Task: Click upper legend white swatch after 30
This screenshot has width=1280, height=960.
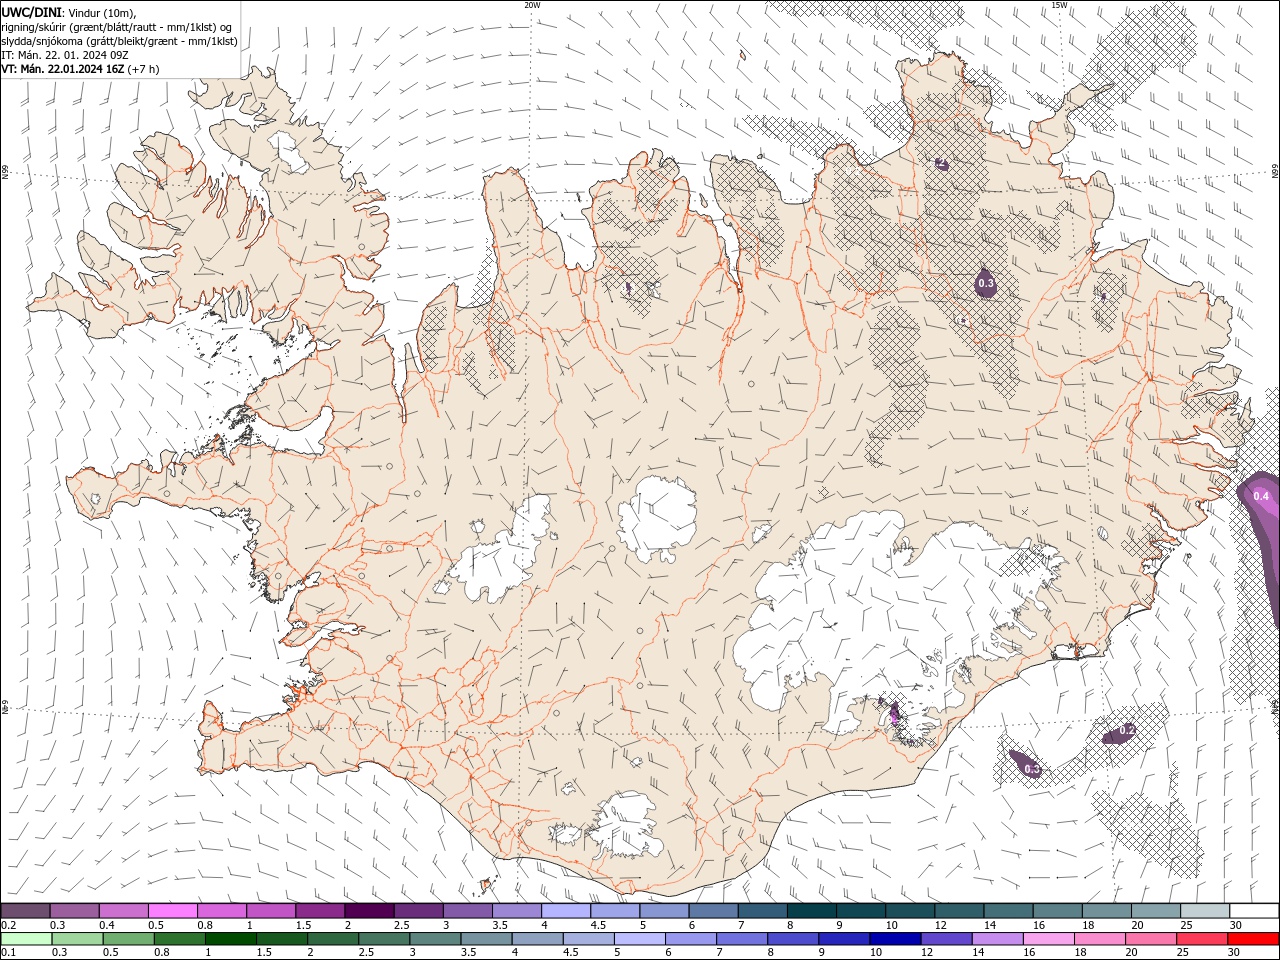Action: click(1253, 911)
